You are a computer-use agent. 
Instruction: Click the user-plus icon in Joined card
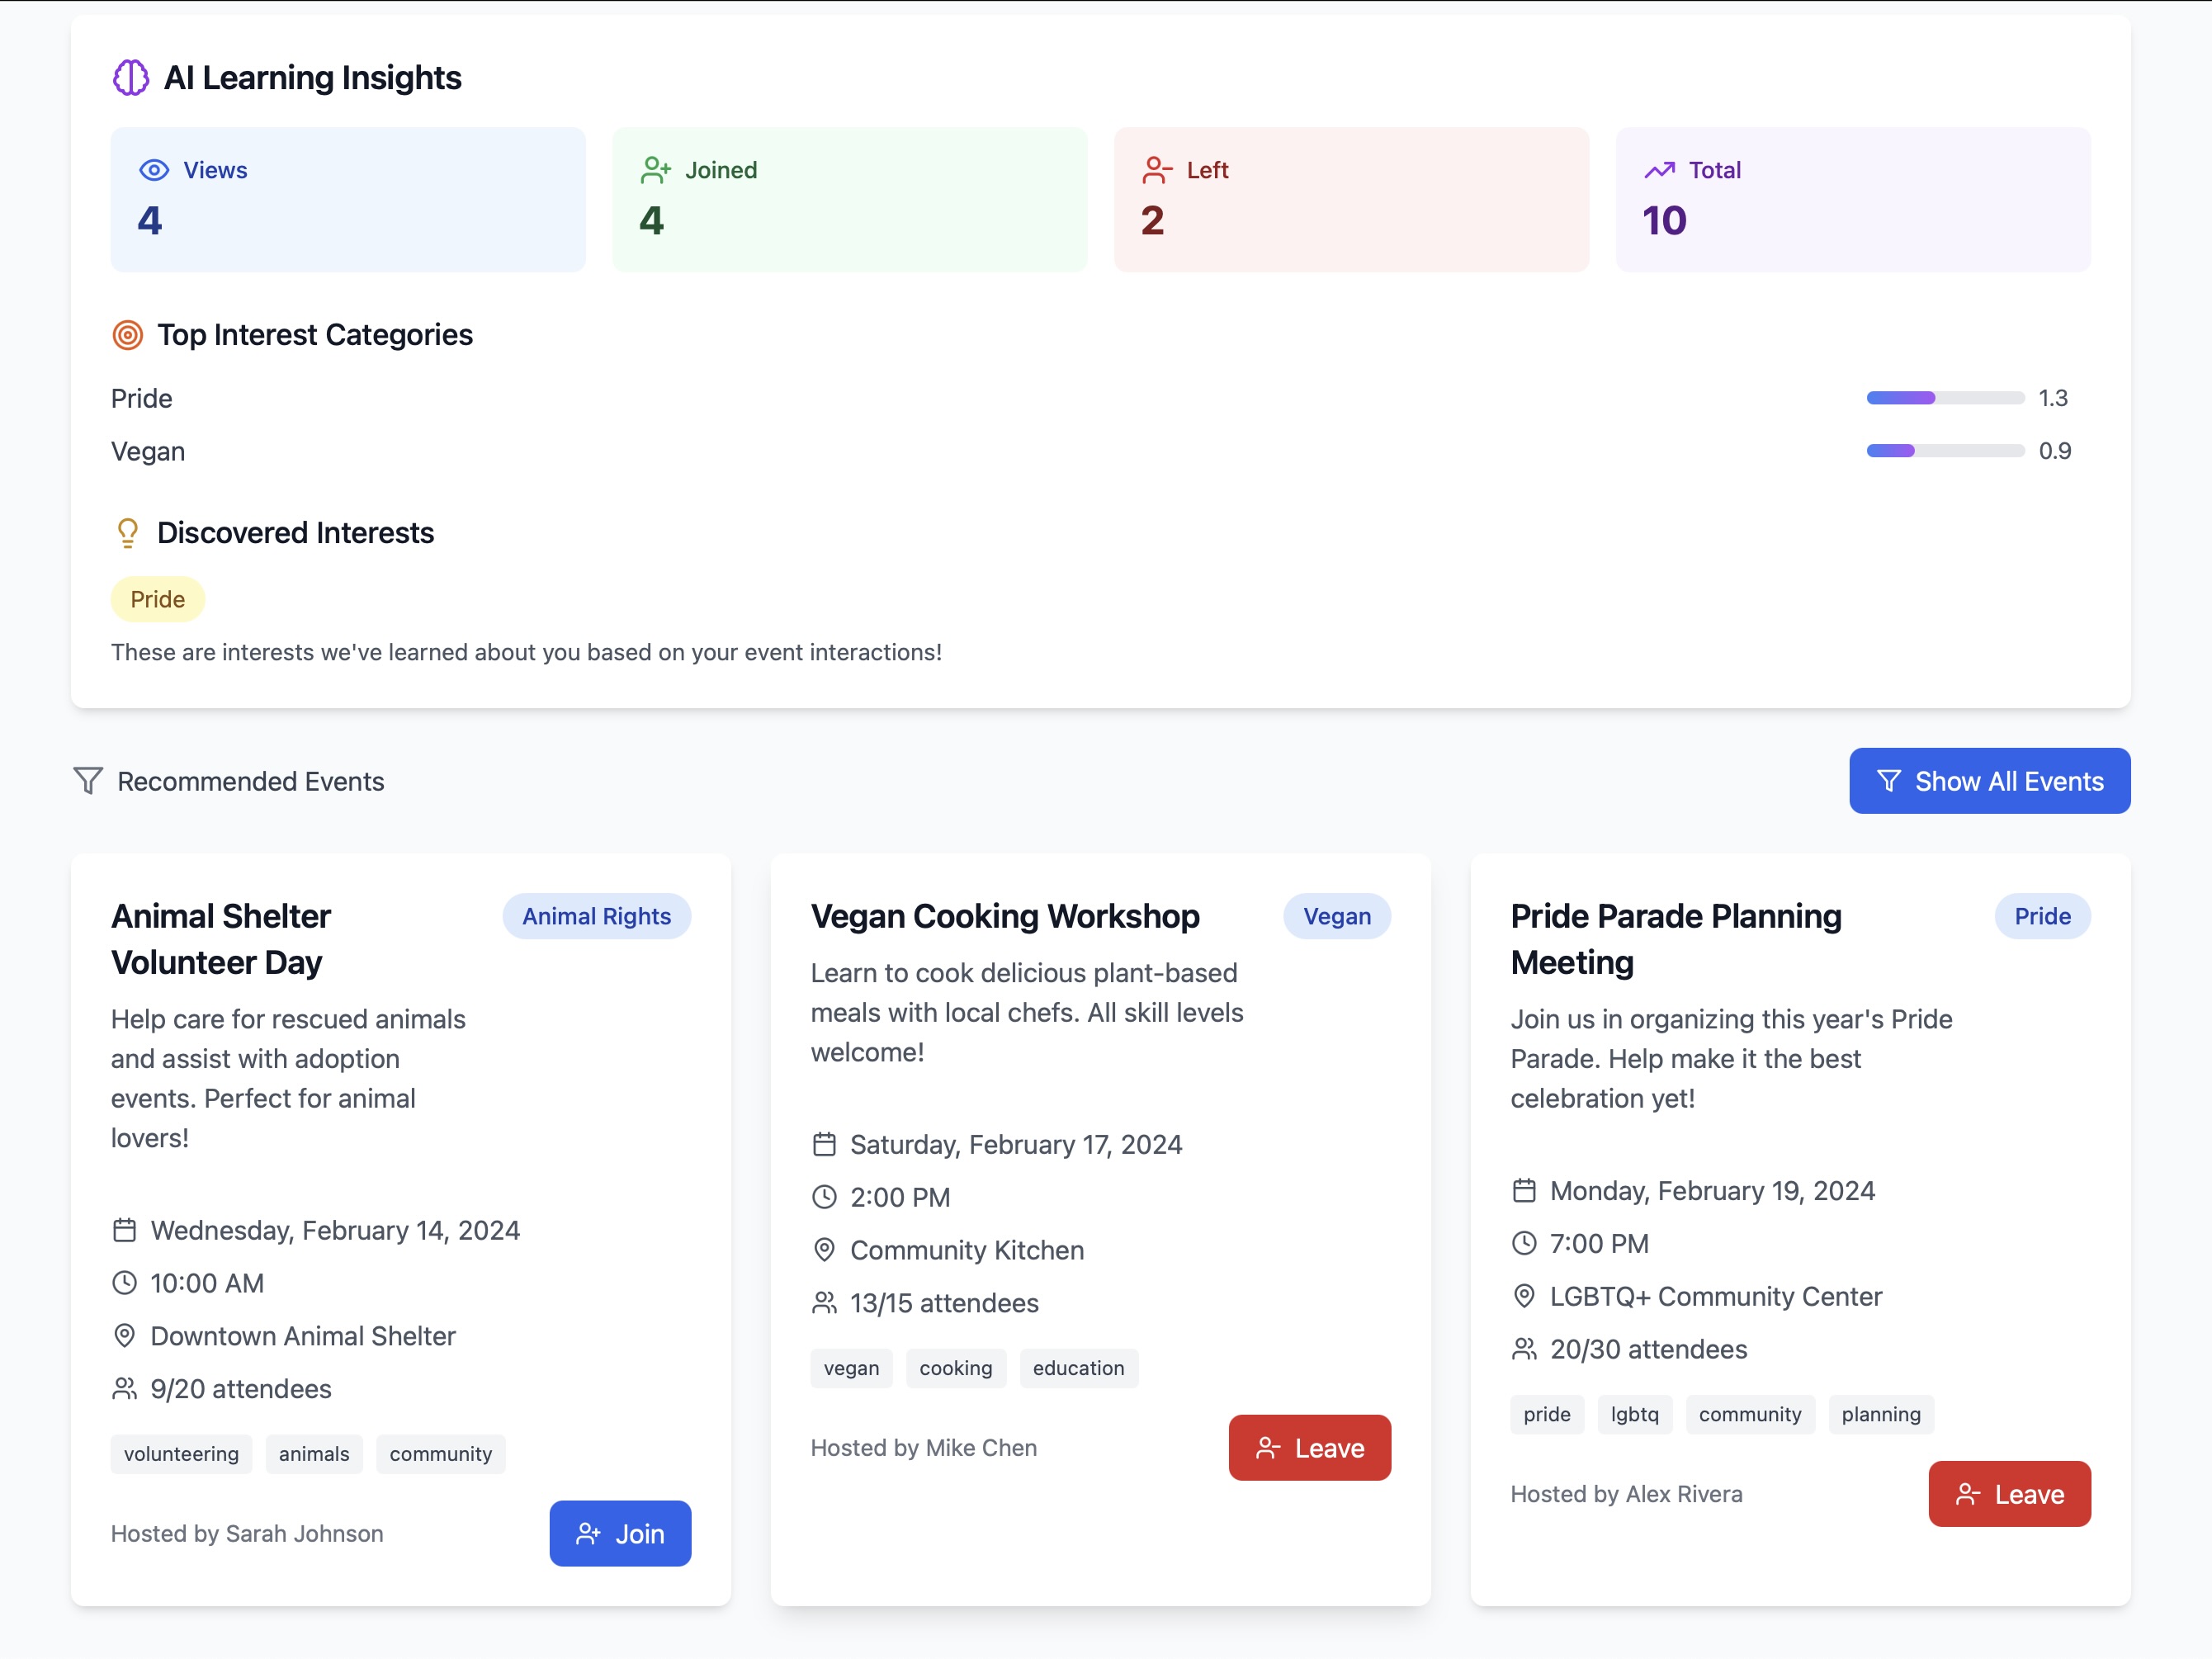[x=655, y=170]
